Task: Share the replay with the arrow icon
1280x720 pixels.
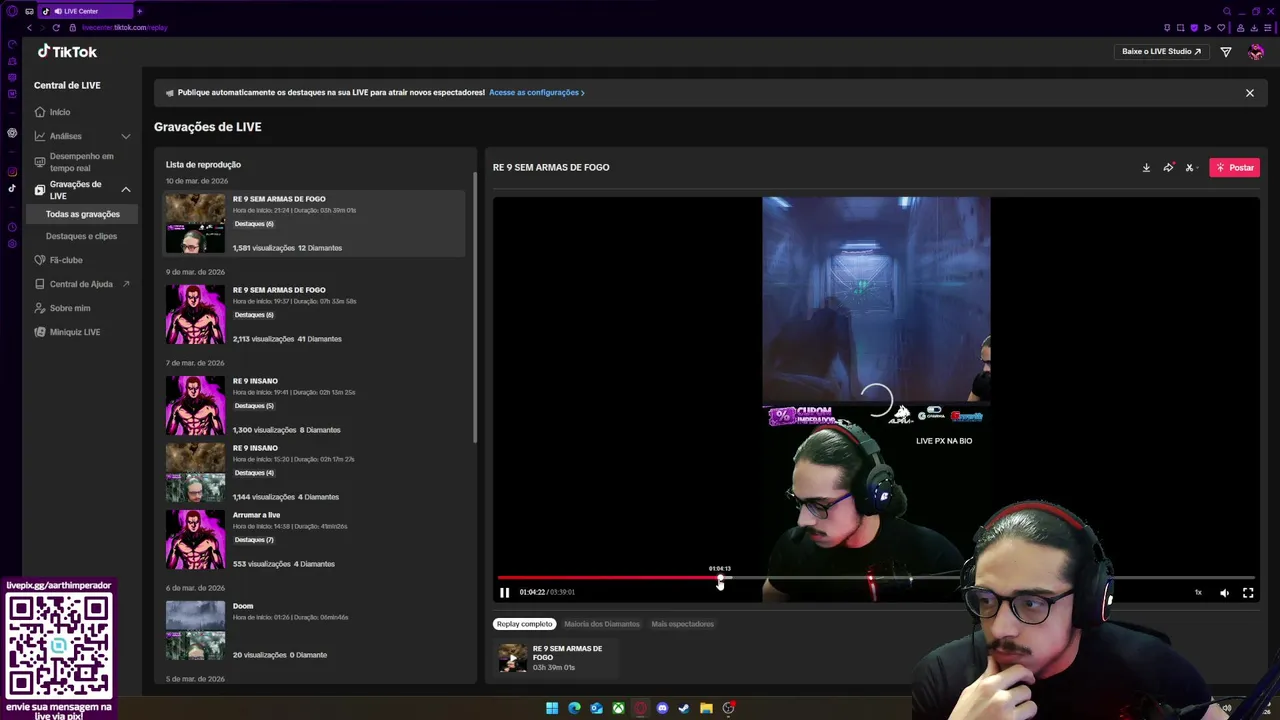Action: (x=1168, y=167)
